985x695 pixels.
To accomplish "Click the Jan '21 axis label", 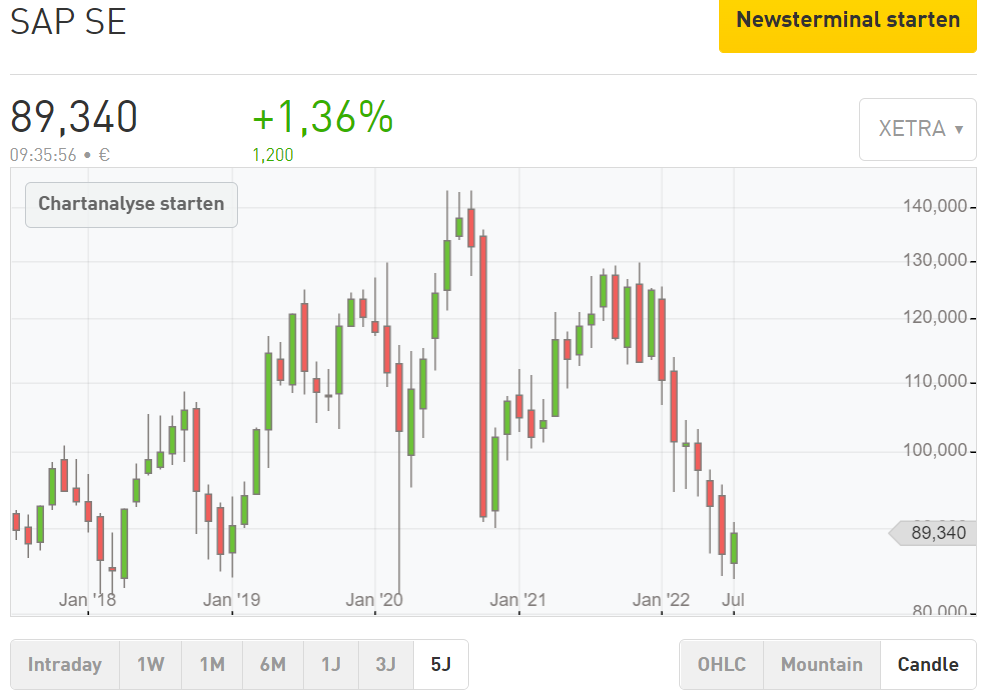I will click(x=518, y=599).
